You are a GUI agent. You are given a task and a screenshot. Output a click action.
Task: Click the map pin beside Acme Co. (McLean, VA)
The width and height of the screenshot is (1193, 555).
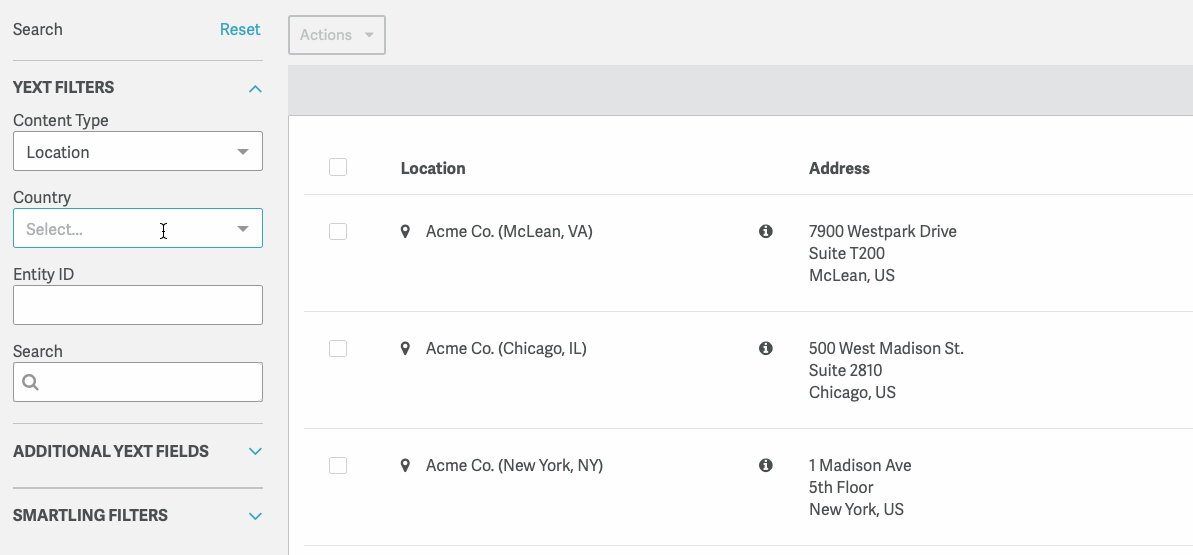pos(405,231)
